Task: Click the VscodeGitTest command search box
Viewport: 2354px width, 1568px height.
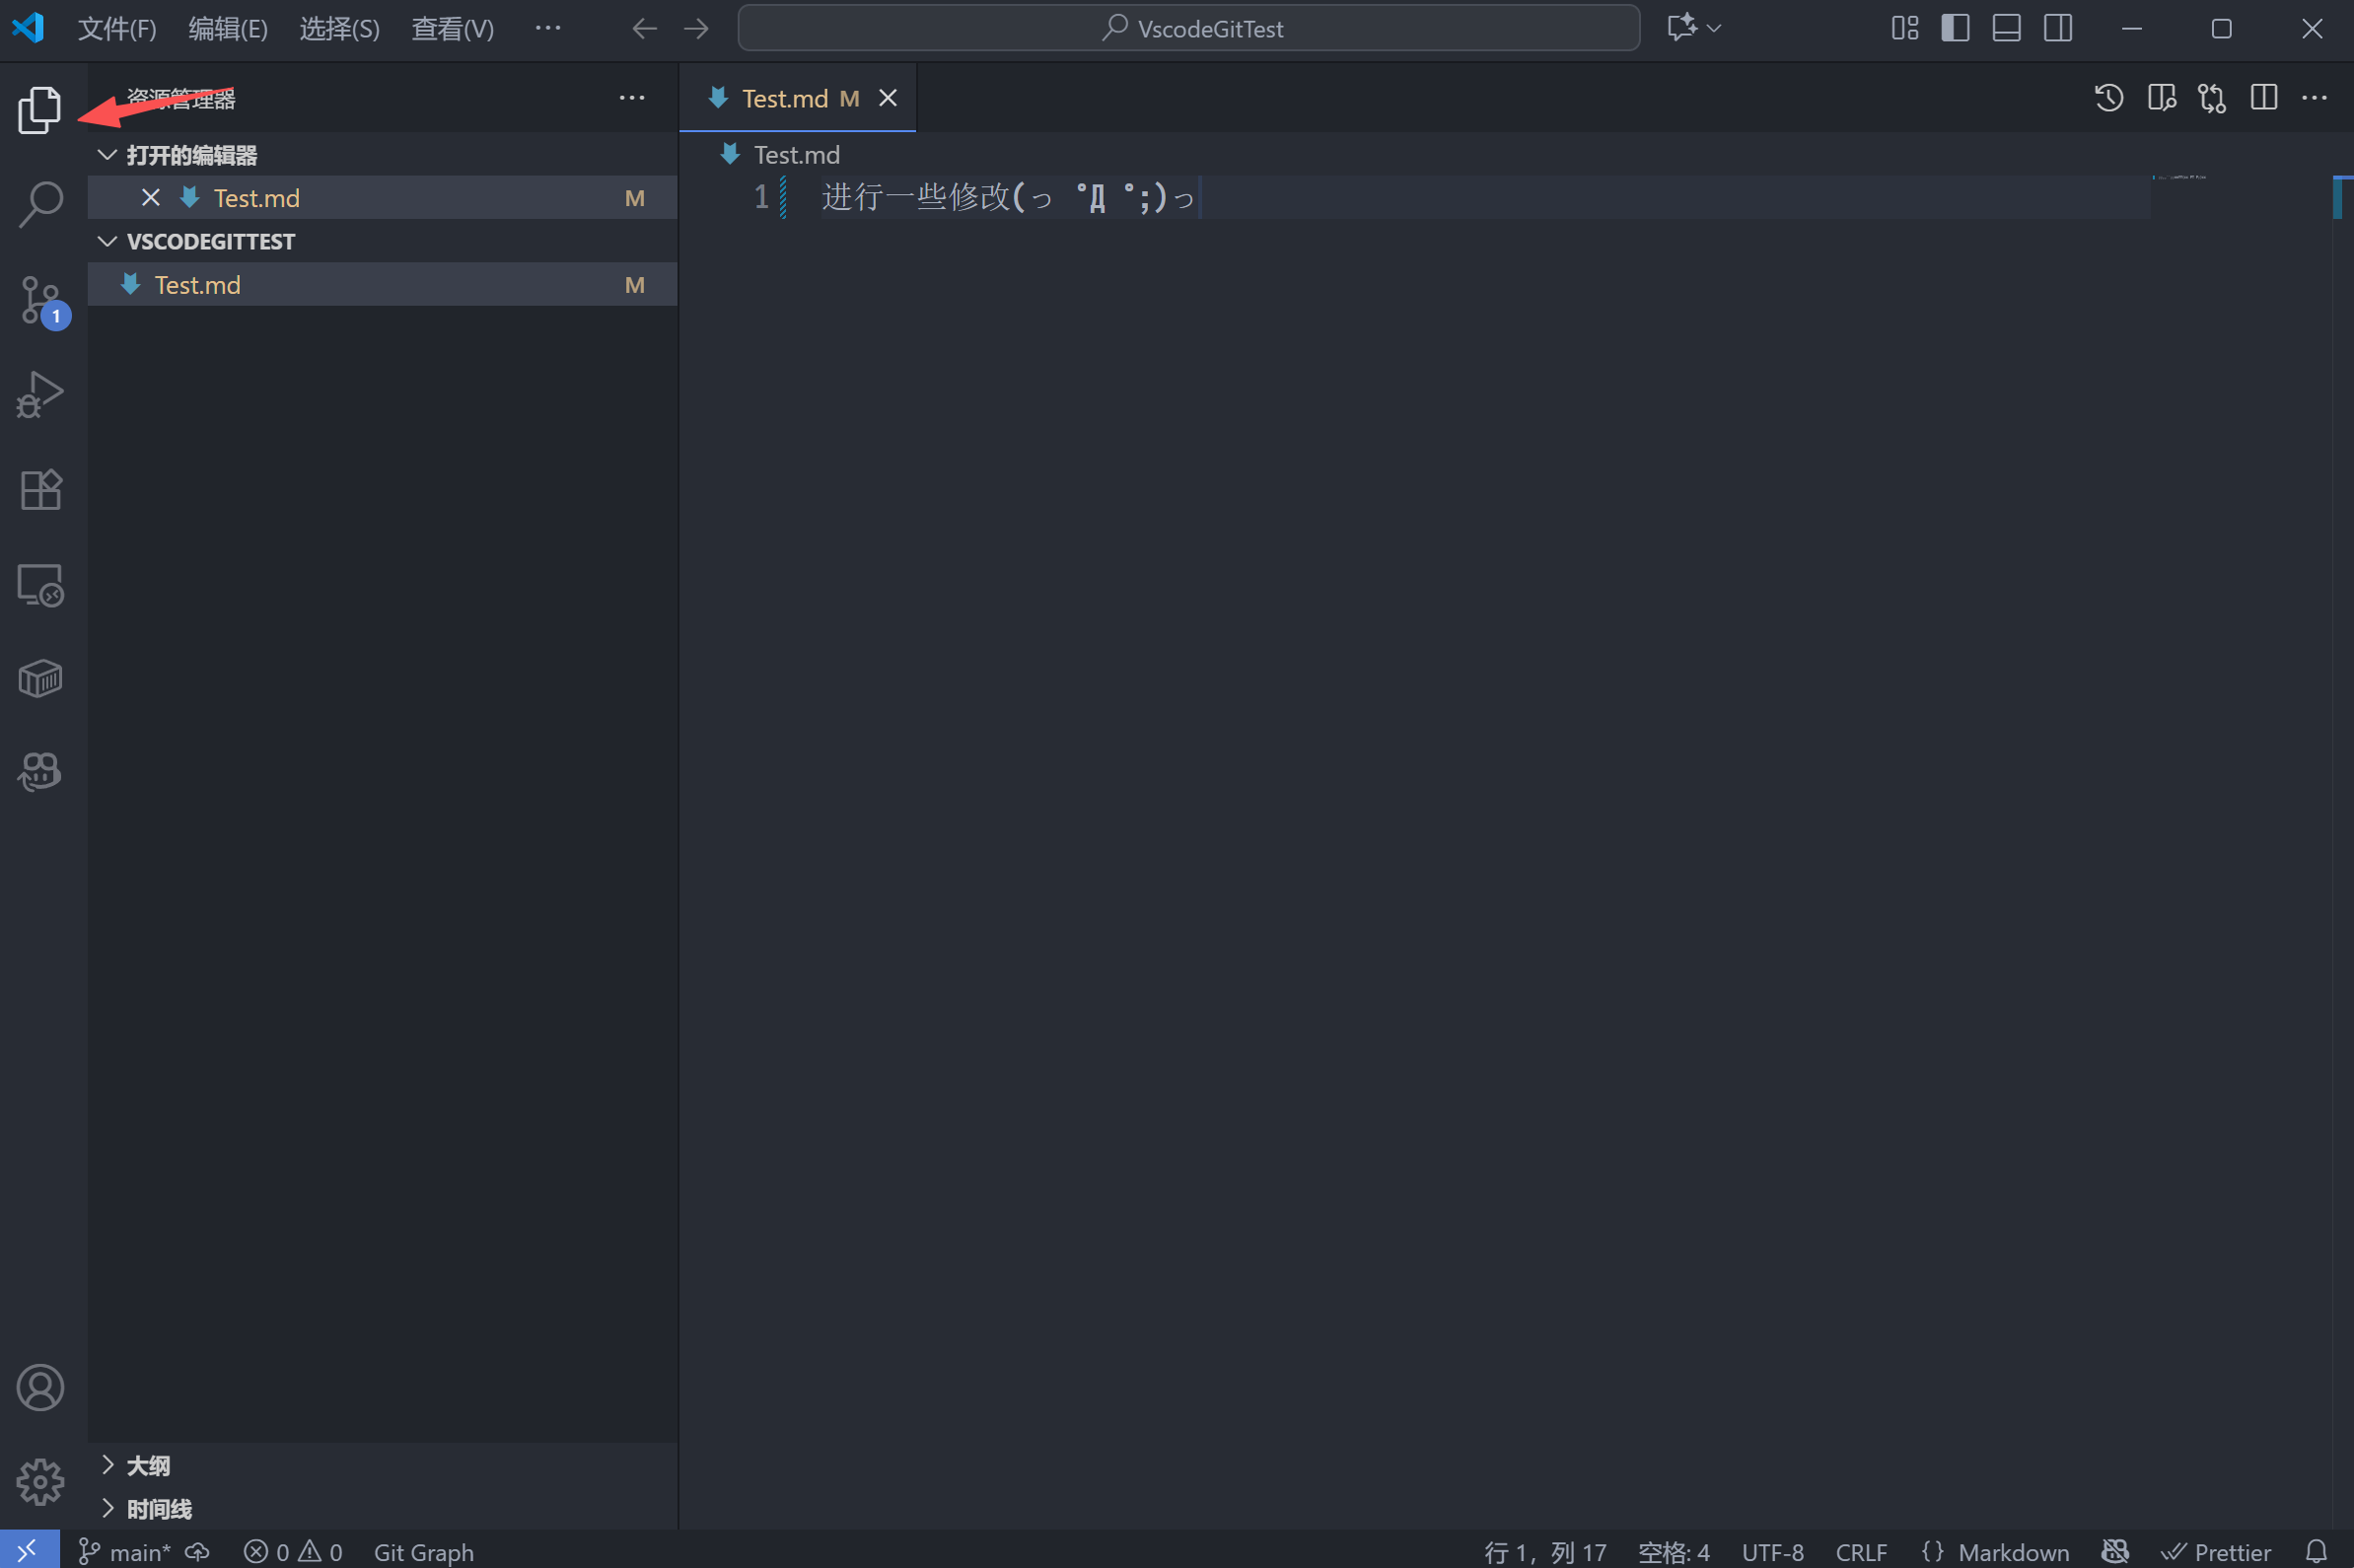Action: [x=1188, y=28]
